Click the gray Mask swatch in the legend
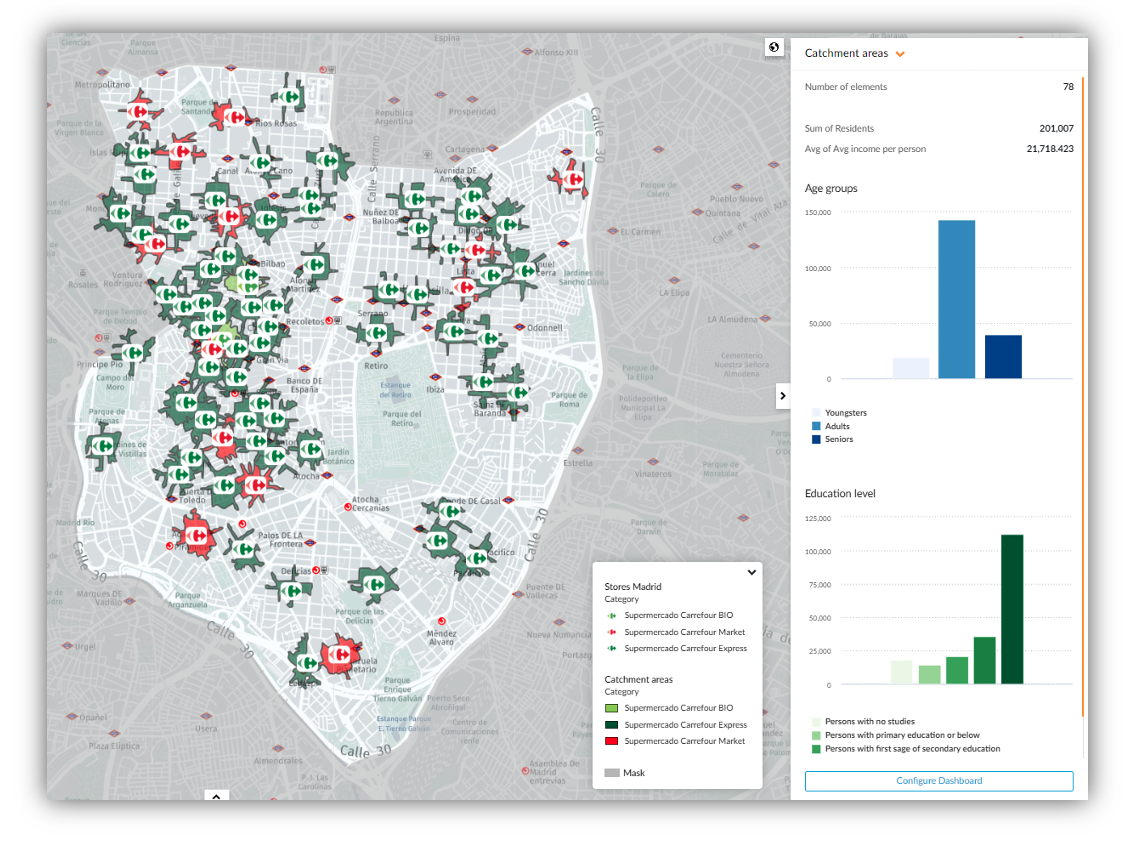 (612, 773)
